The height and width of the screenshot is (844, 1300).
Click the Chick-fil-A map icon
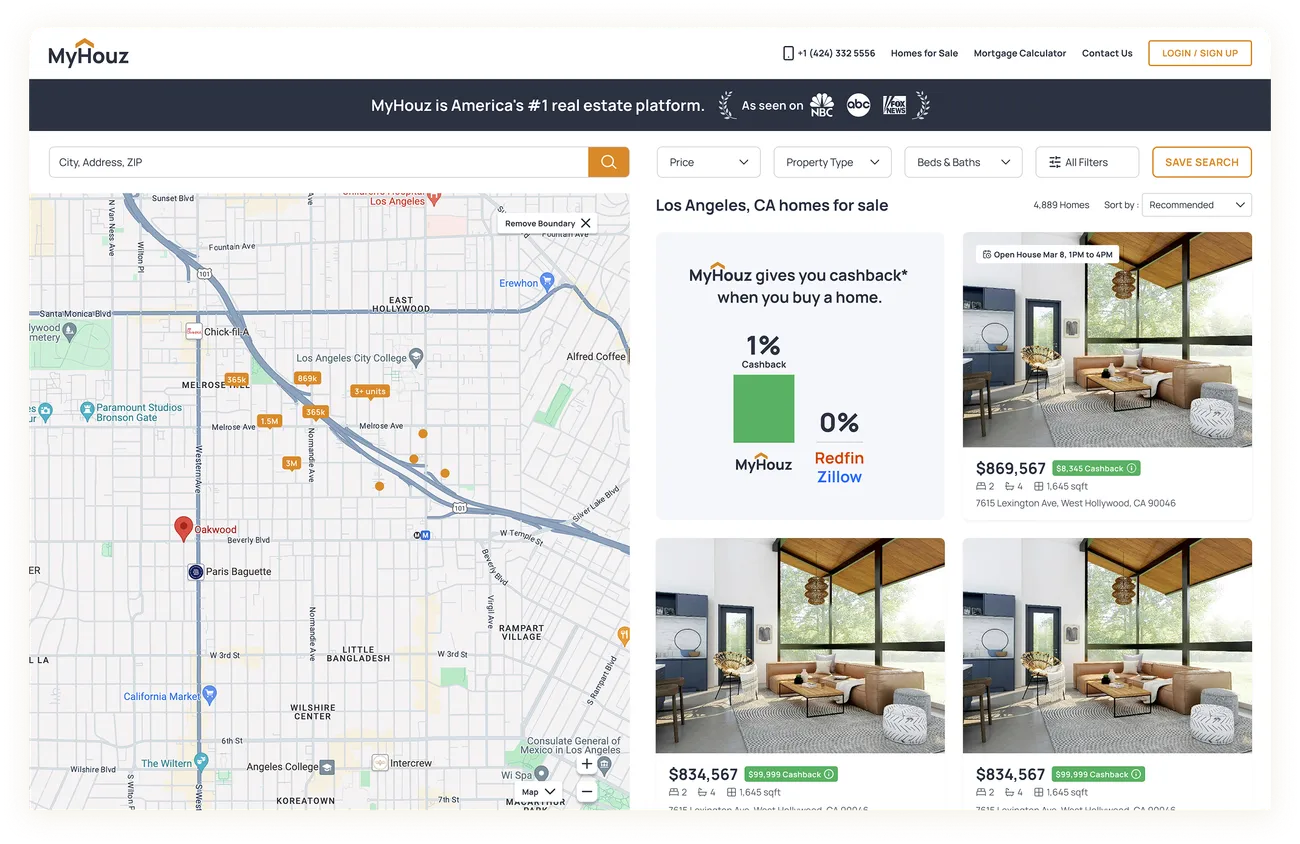(x=193, y=331)
